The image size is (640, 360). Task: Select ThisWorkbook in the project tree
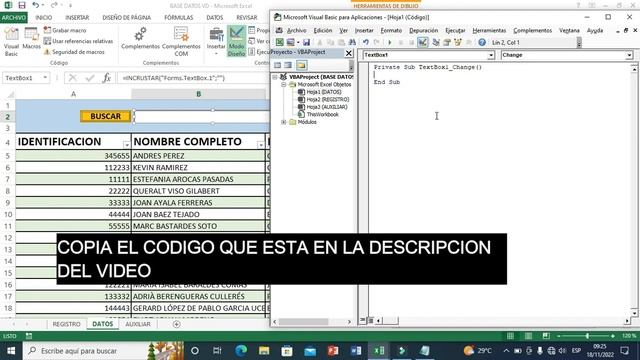coord(322,114)
